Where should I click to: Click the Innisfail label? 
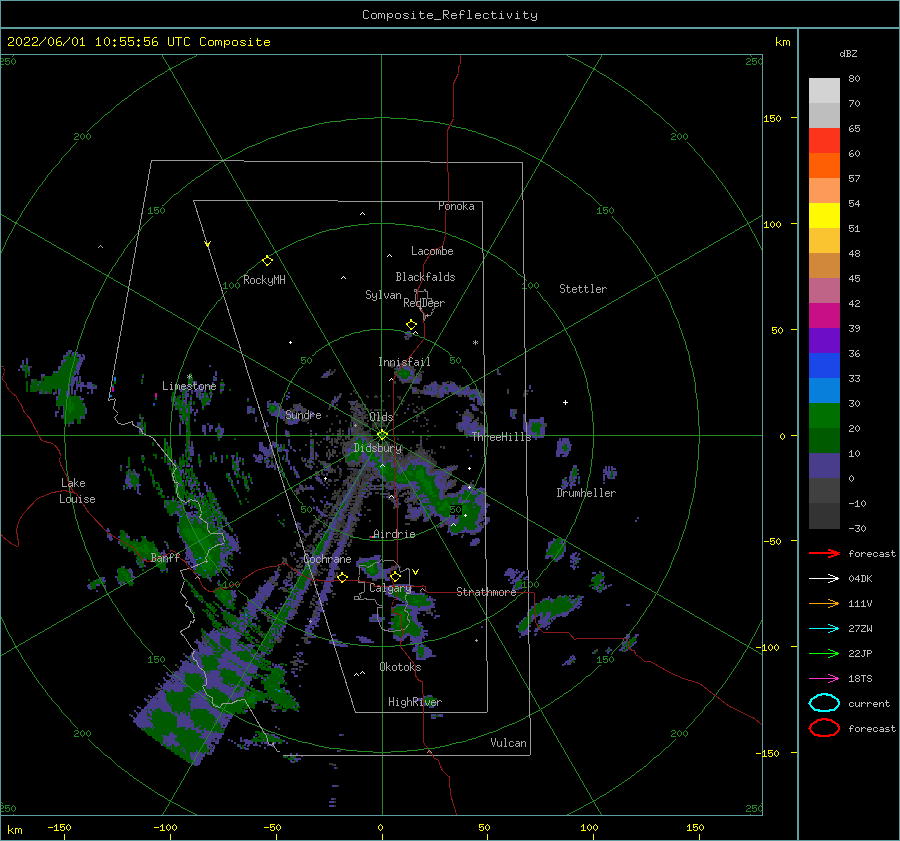[x=404, y=362]
